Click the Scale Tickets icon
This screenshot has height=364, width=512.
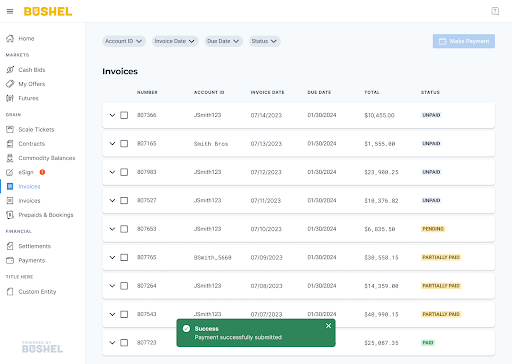pos(10,129)
